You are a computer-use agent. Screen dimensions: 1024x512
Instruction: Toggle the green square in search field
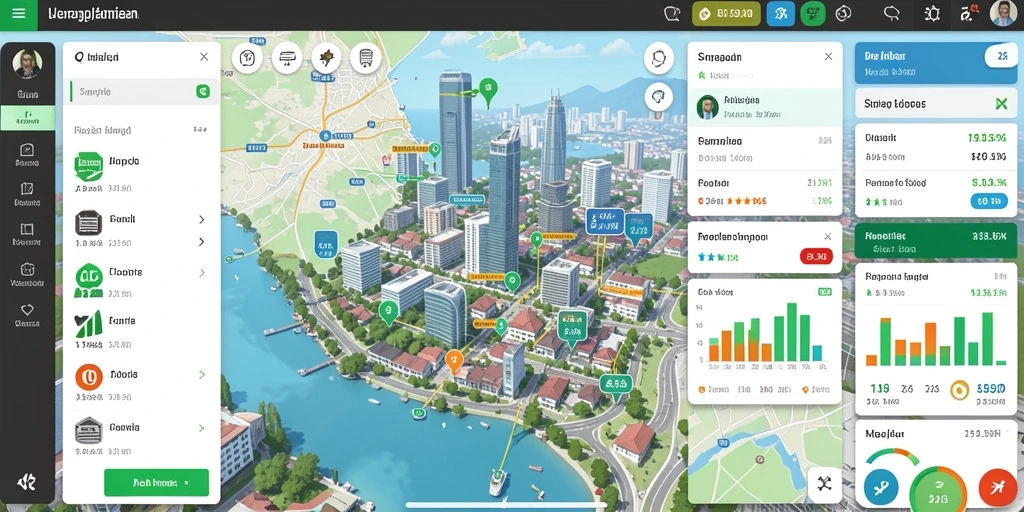(203, 91)
